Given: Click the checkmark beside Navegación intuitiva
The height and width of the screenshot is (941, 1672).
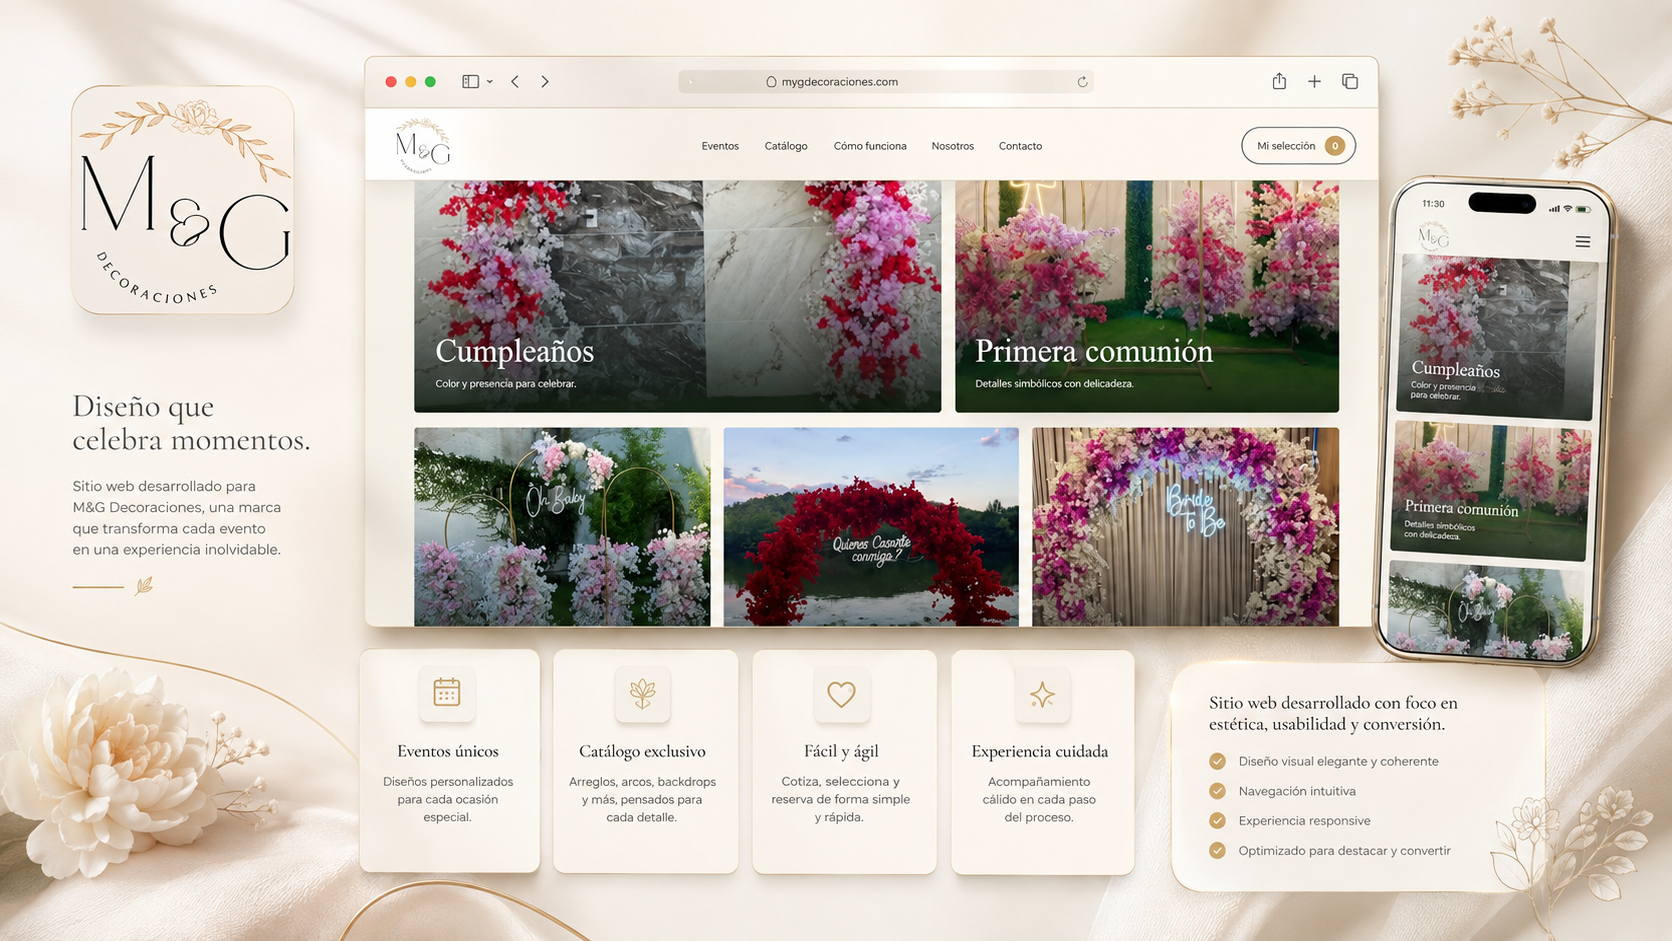Looking at the screenshot, I should (x=1217, y=791).
